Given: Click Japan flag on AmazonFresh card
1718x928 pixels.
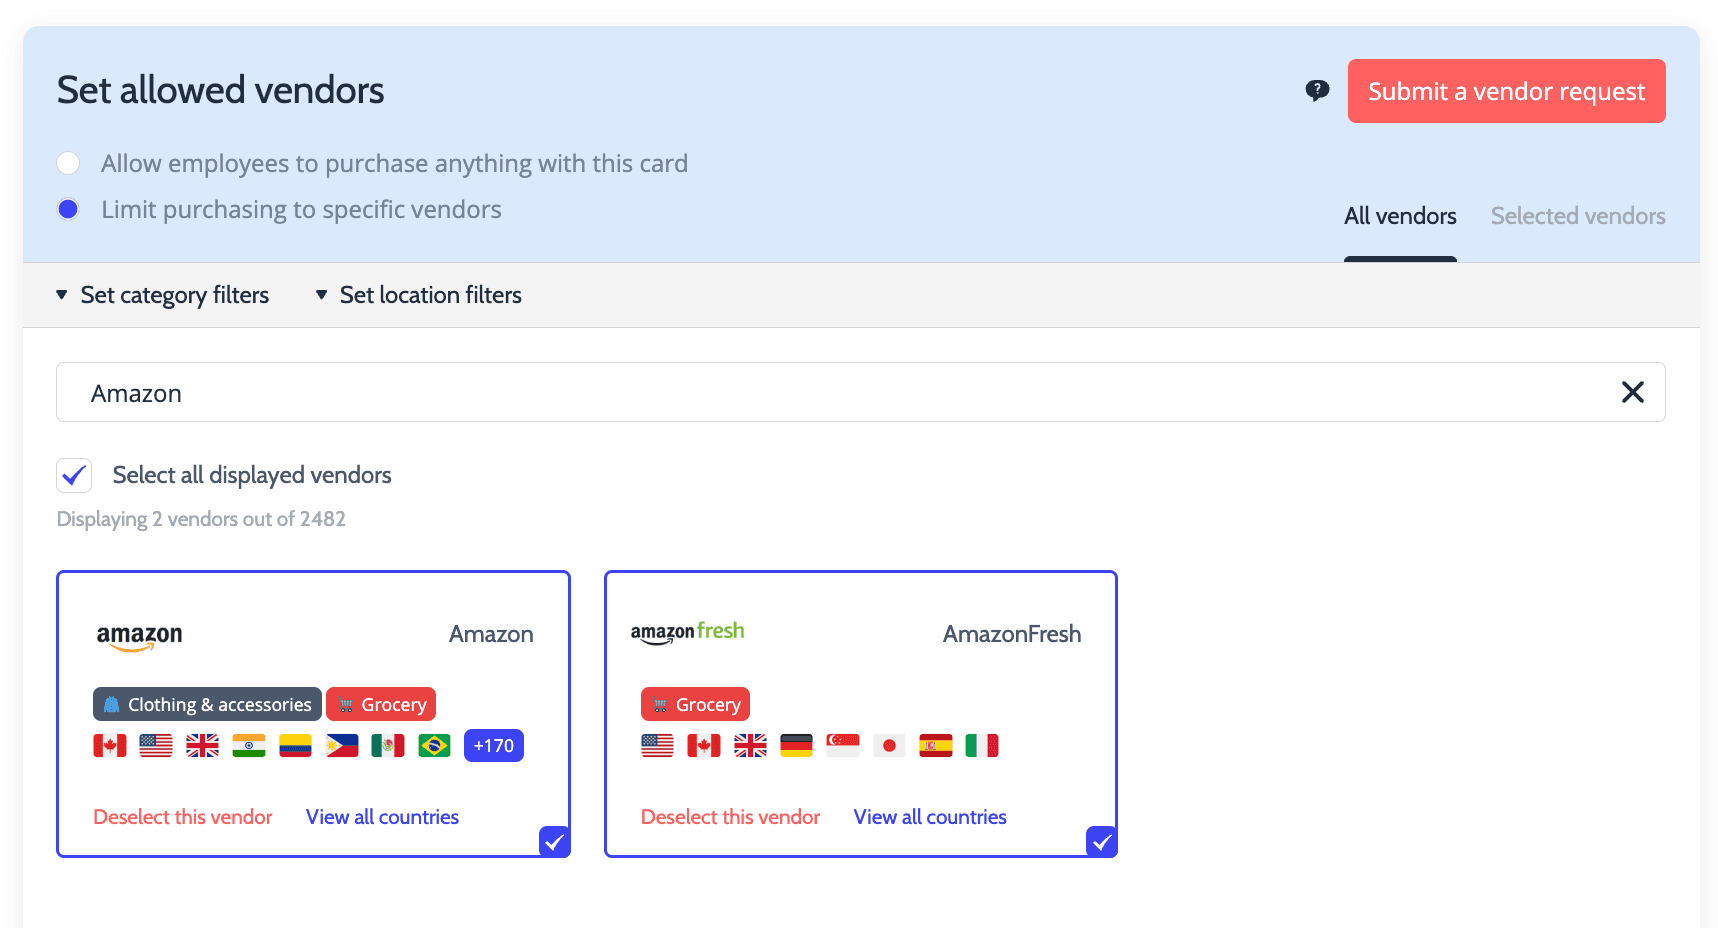Looking at the screenshot, I should click(889, 746).
